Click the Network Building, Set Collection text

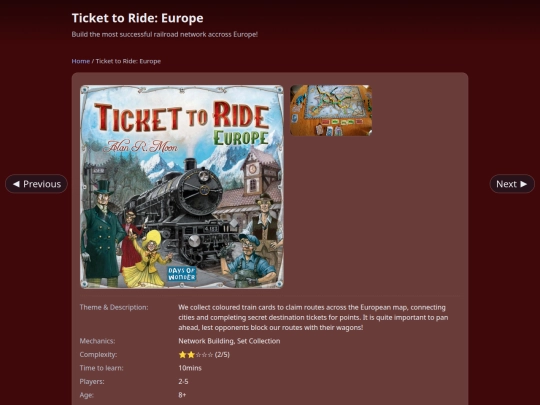click(229, 341)
